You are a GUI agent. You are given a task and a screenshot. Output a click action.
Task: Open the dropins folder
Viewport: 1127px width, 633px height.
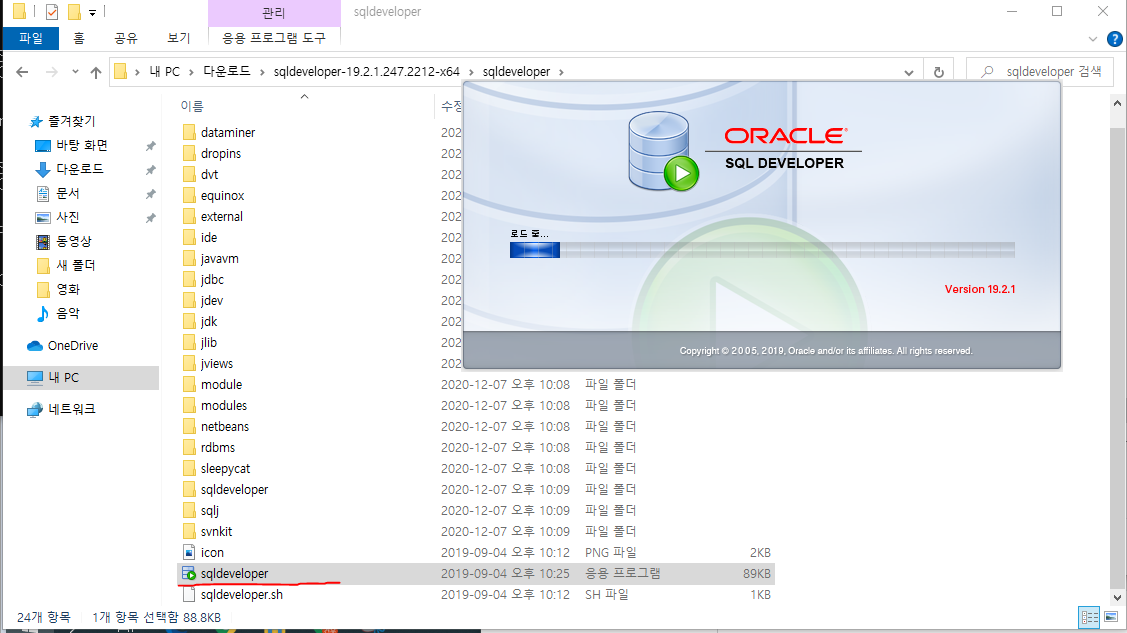point(221,154)
